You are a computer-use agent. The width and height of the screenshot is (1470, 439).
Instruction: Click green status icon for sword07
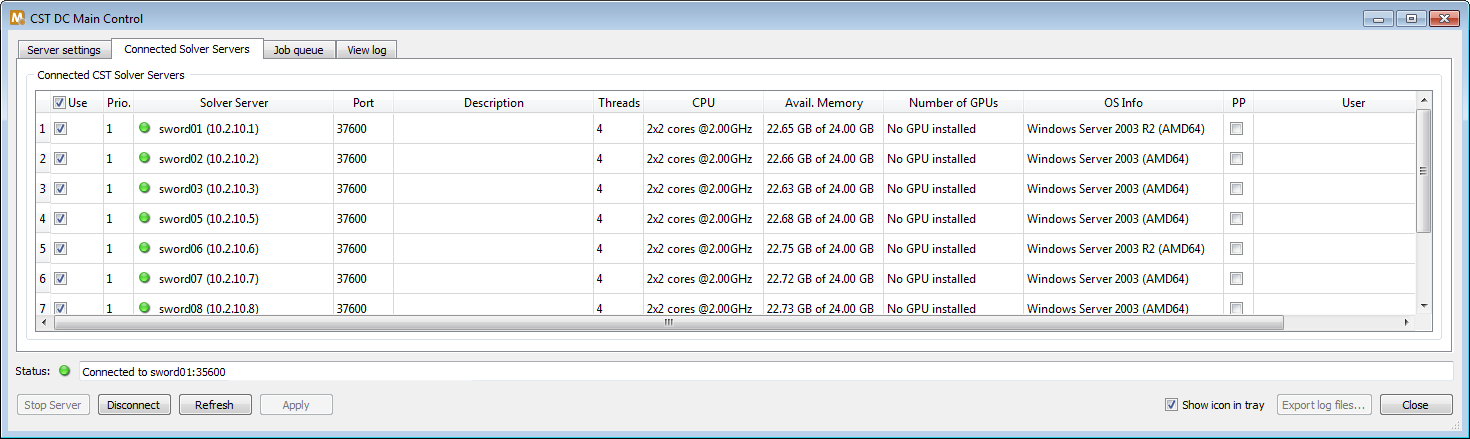tap(144, 278)
